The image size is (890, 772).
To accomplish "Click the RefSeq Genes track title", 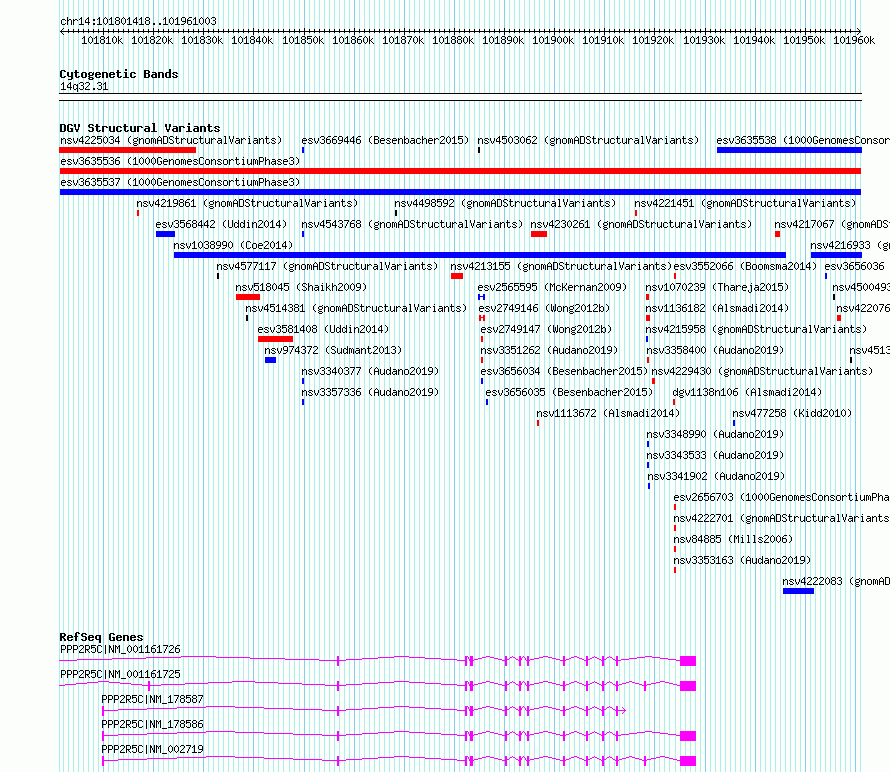I will pos(101,637).
